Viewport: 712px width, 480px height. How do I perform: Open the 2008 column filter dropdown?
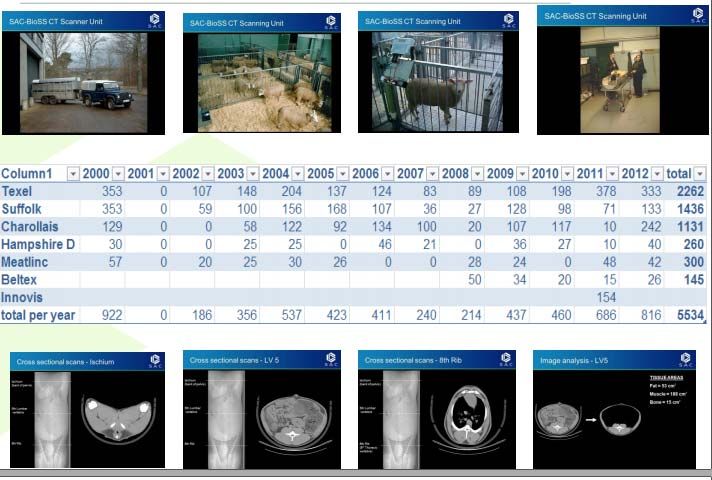click(x=478, y=173)
